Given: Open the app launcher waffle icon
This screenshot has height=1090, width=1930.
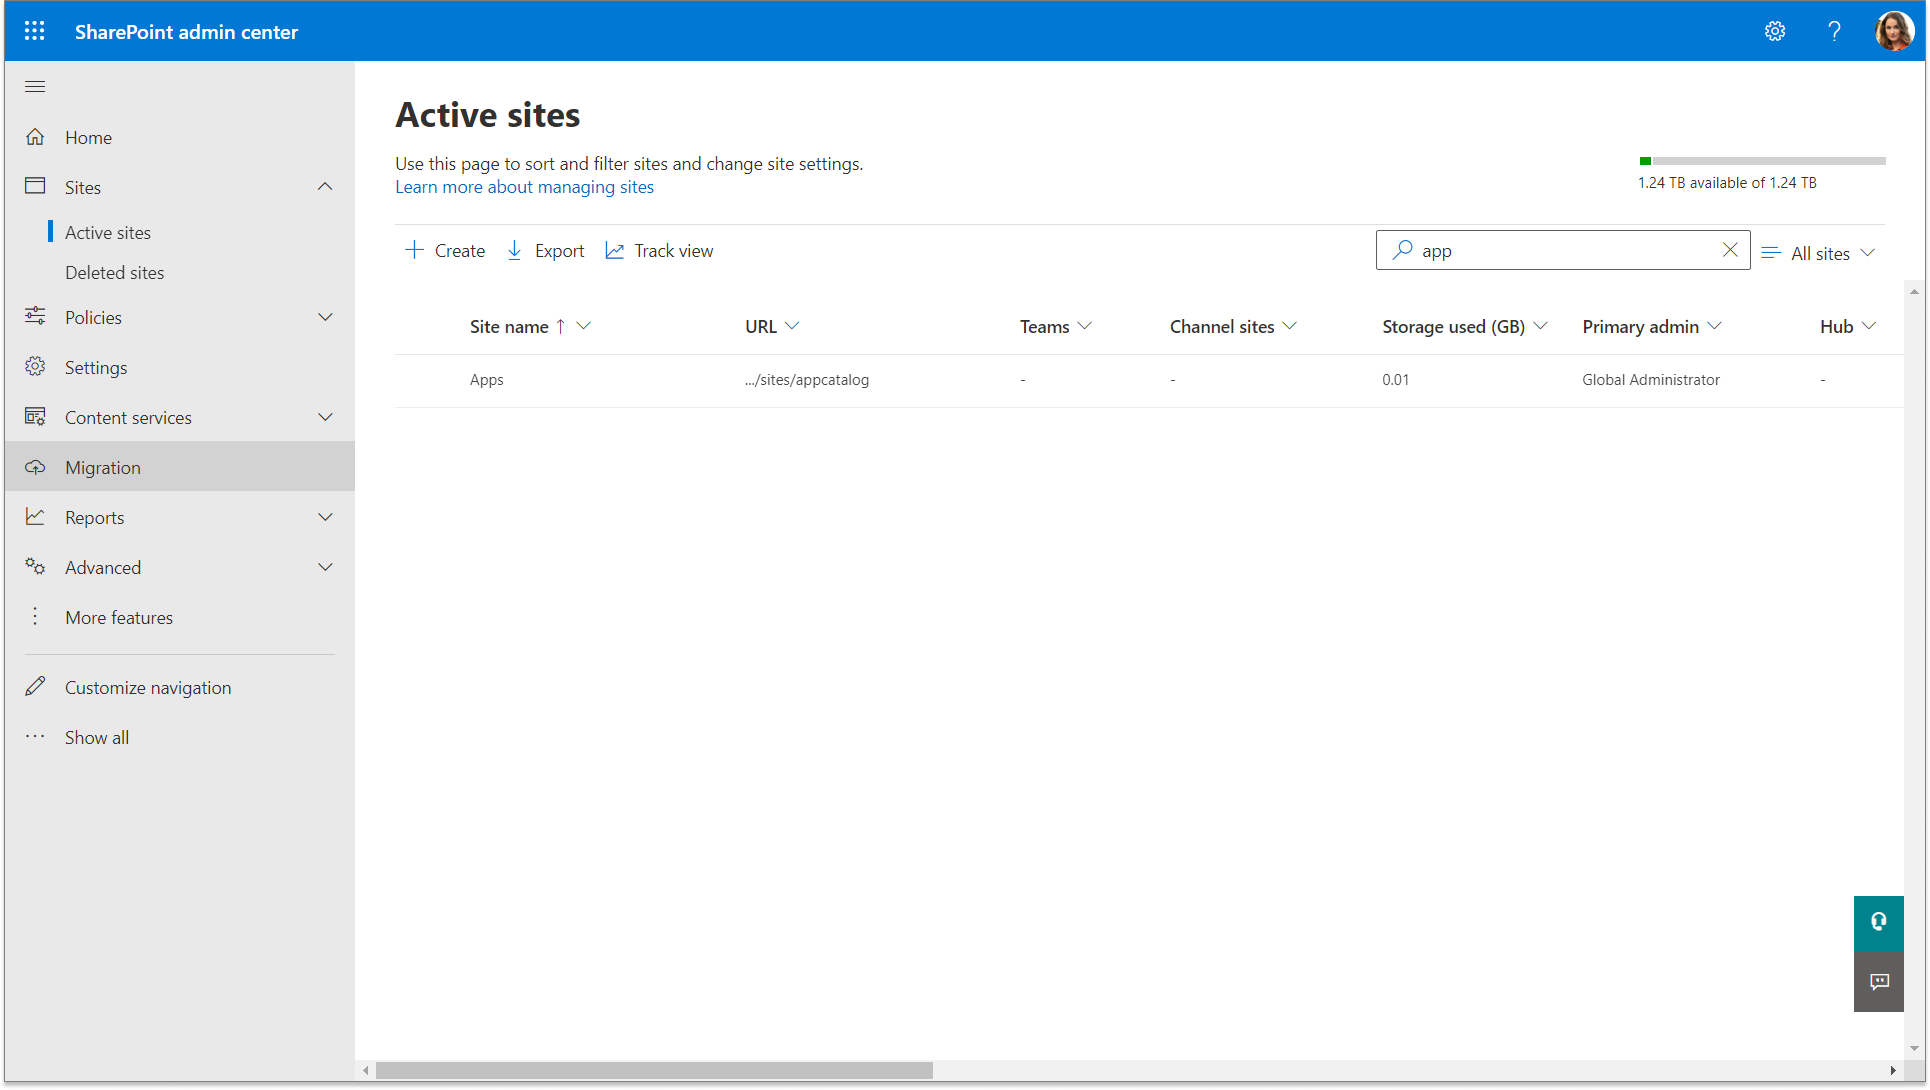Looking at the screenshot, I should (x=35, y=31).
